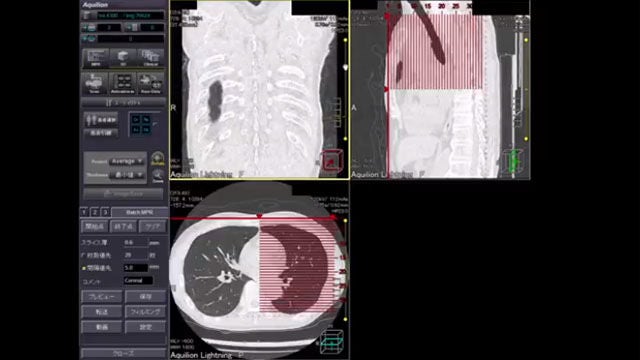Switch to tab 2
Screen dimensions: 640x360
[x=95, y=212]
